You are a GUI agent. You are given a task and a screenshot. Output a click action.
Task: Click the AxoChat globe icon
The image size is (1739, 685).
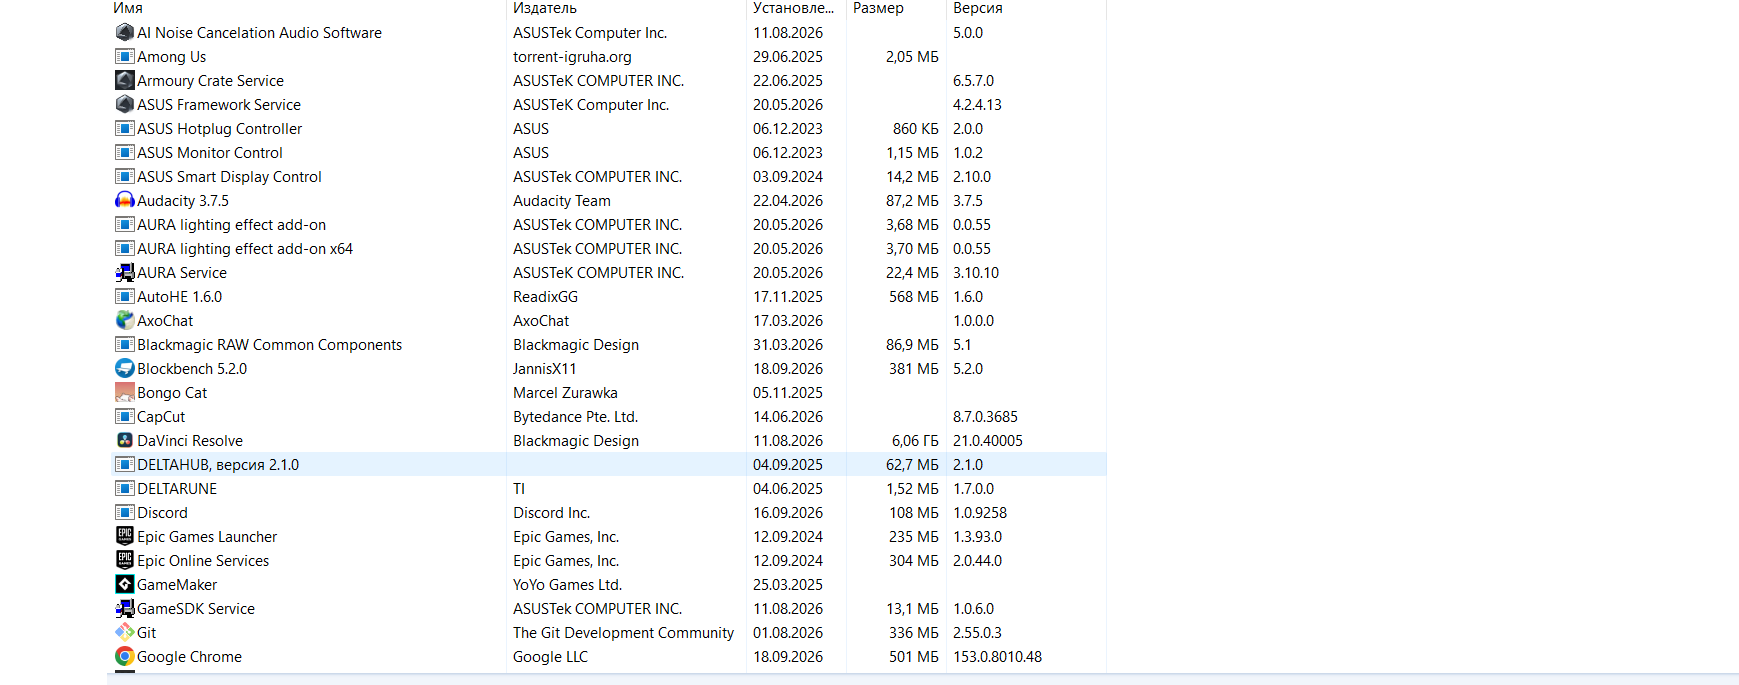[x=125, y=320]
